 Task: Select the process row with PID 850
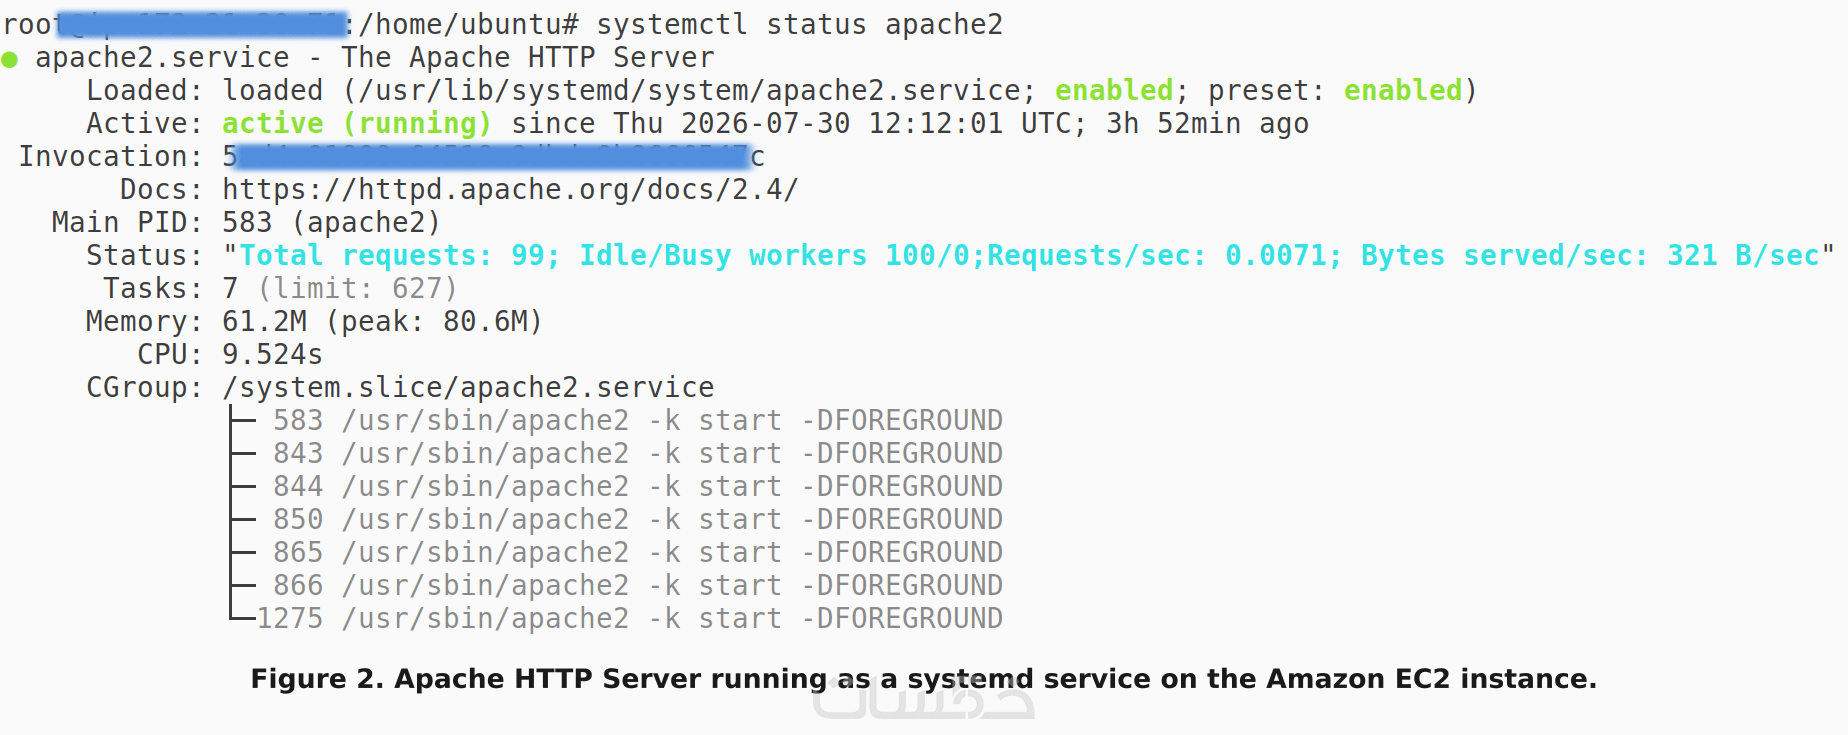638,520
